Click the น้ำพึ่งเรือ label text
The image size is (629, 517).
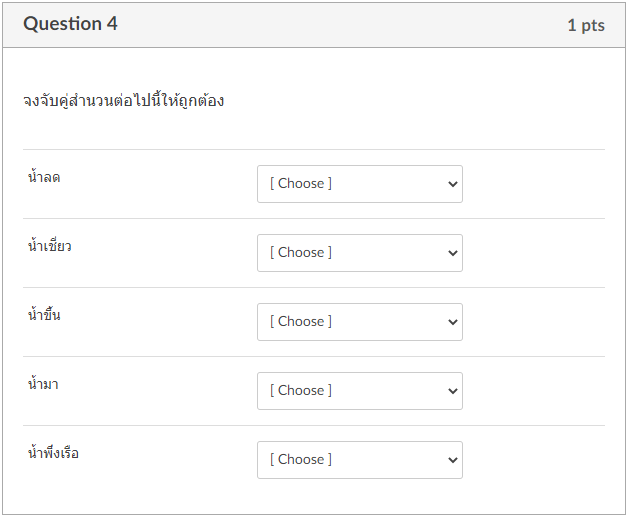point(53,453)
